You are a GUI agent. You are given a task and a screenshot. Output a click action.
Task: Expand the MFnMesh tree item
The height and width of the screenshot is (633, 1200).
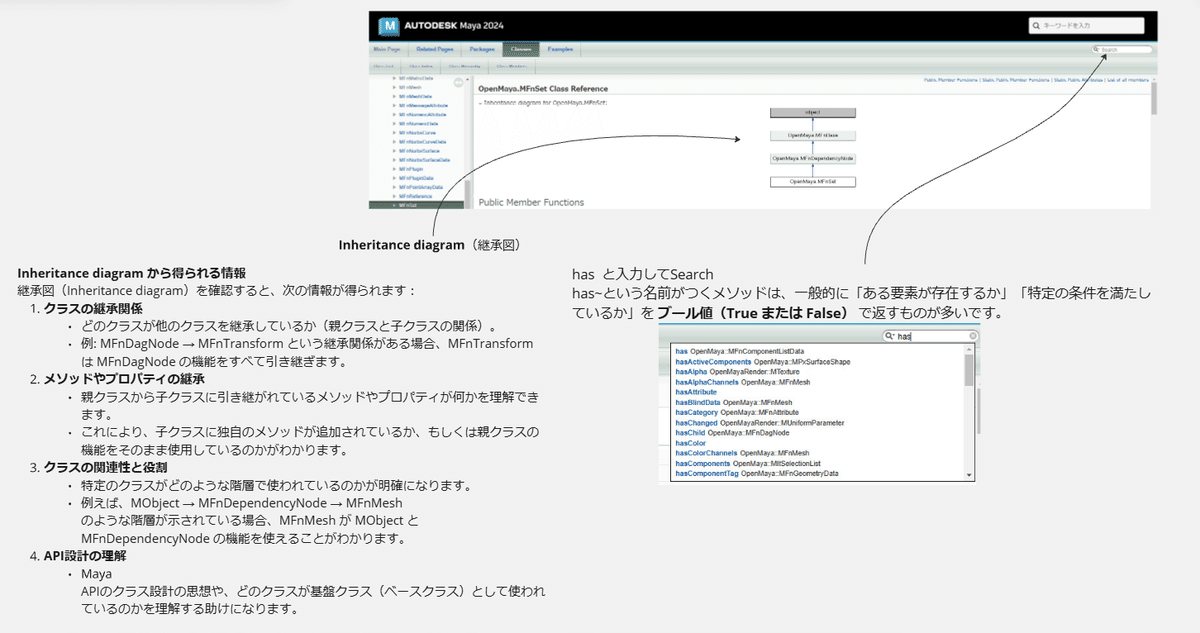pos(394,87)
